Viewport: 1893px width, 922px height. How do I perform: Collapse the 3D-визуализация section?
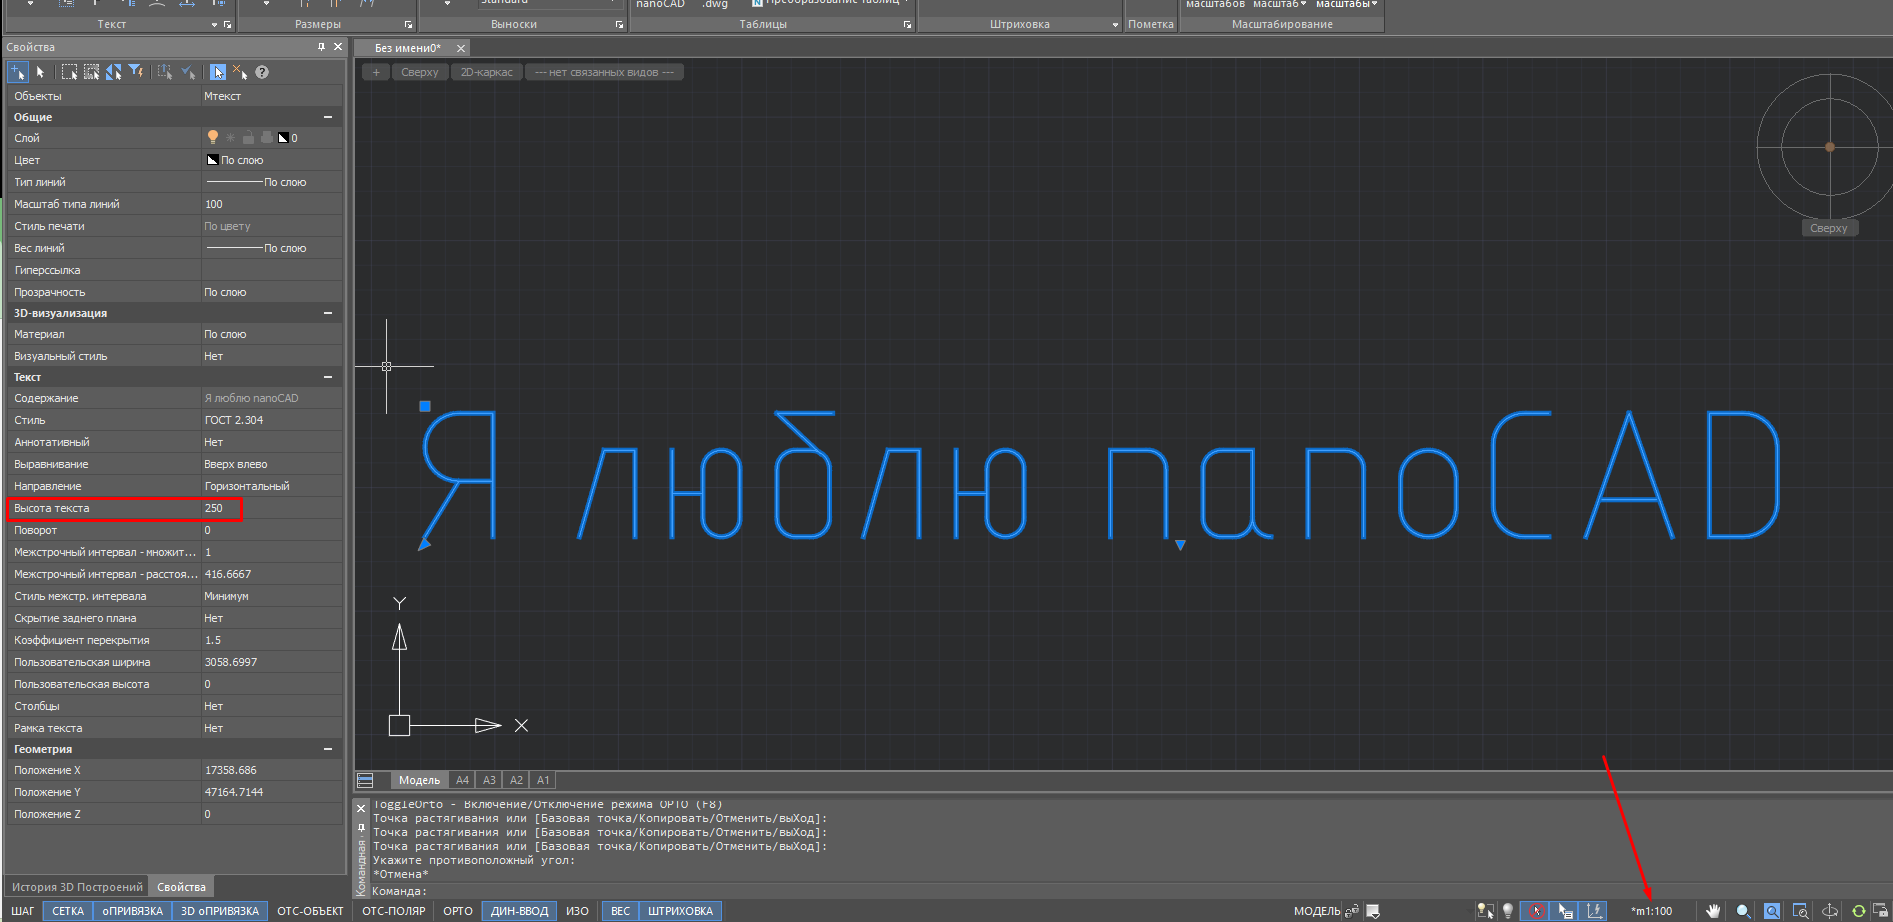pos(328,313)
